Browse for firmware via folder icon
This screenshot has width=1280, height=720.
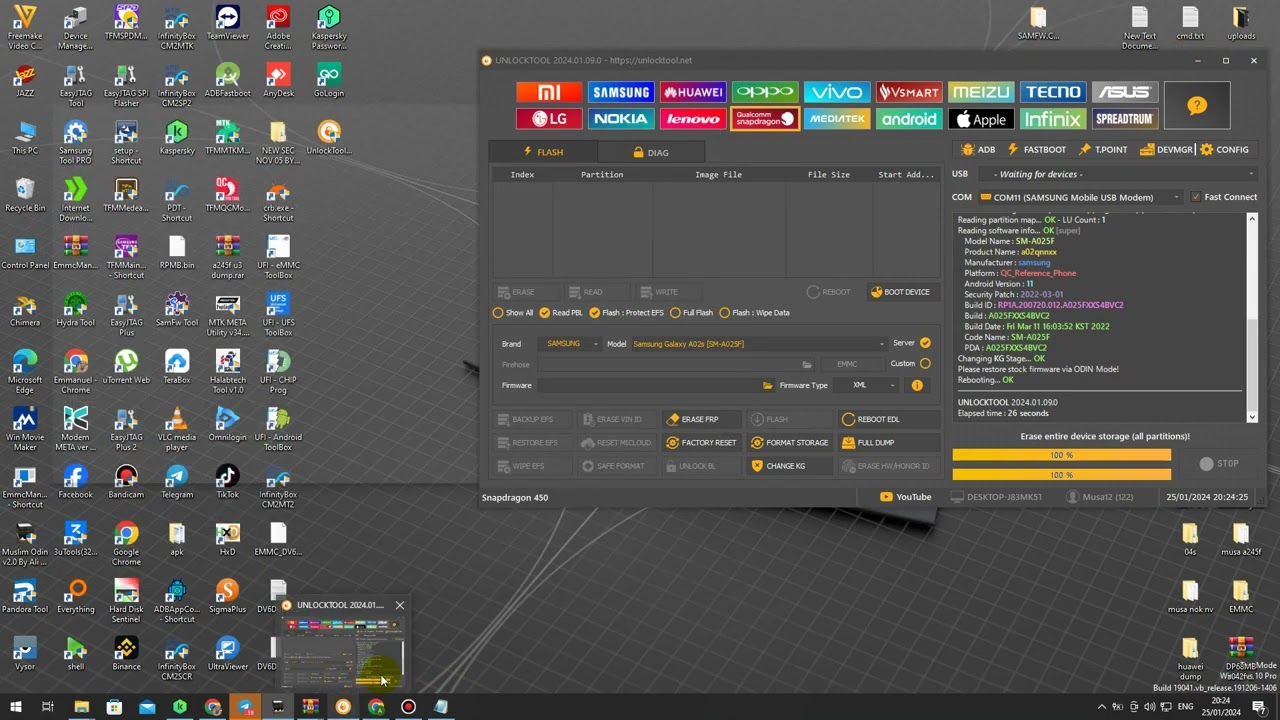tap(768, 385)
